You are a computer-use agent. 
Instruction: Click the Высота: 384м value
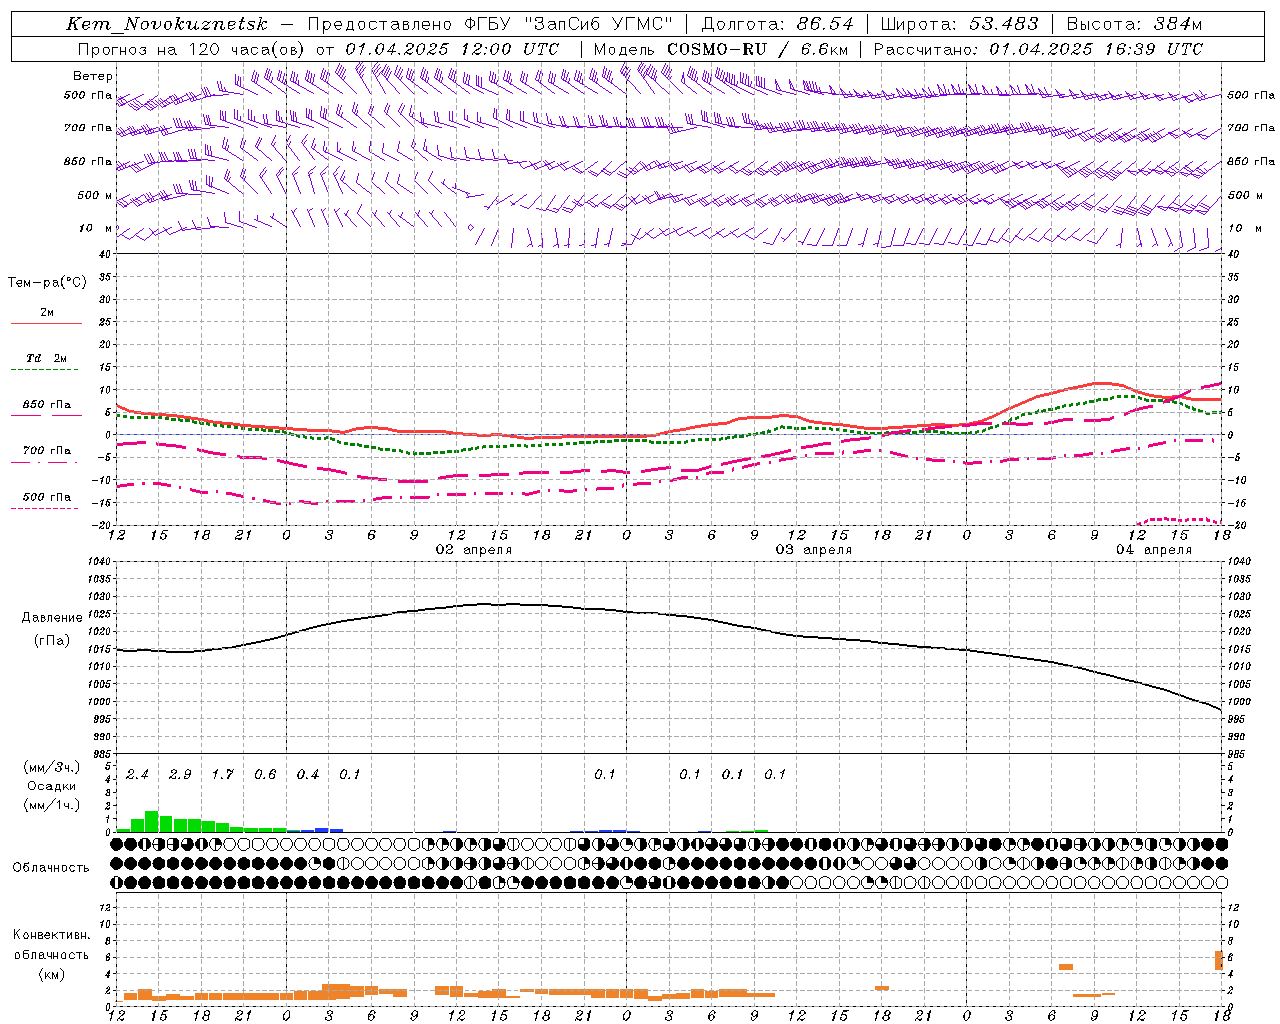tap(1134, 24)
